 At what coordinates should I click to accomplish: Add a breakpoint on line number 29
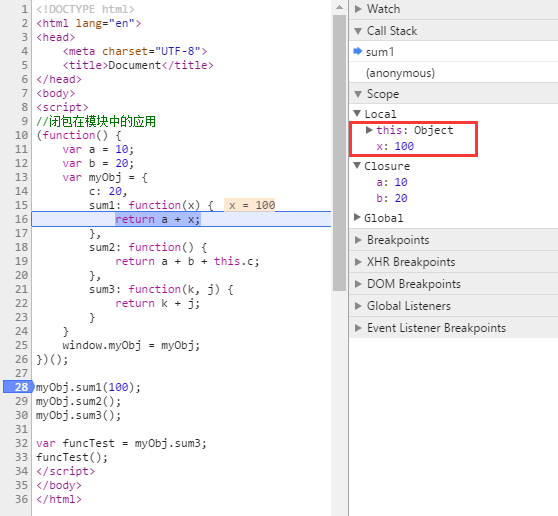point(21,401)
